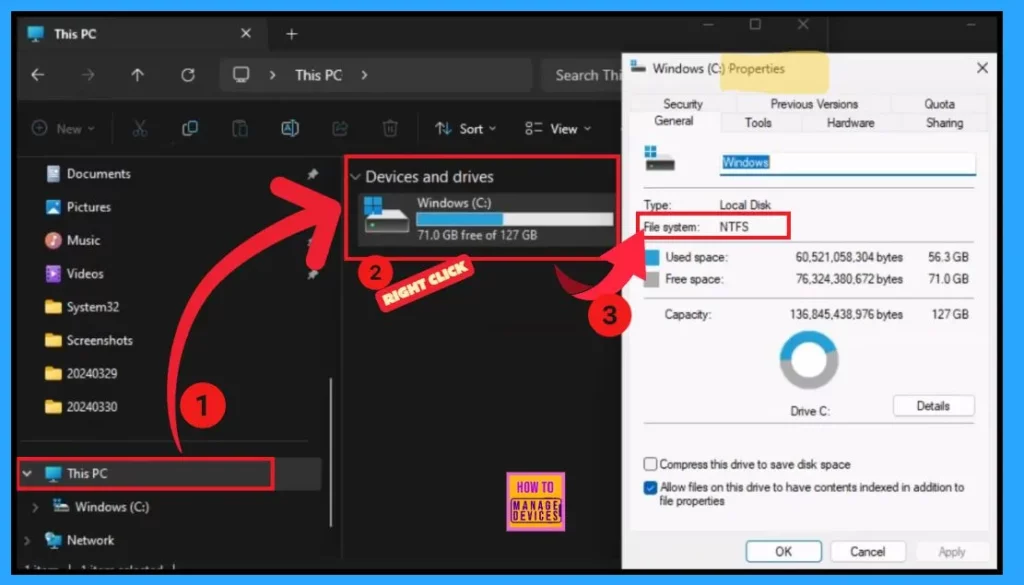The image size is (1024, 585).
Task: Collapse the This PC tree node
Action: (27, 473)
